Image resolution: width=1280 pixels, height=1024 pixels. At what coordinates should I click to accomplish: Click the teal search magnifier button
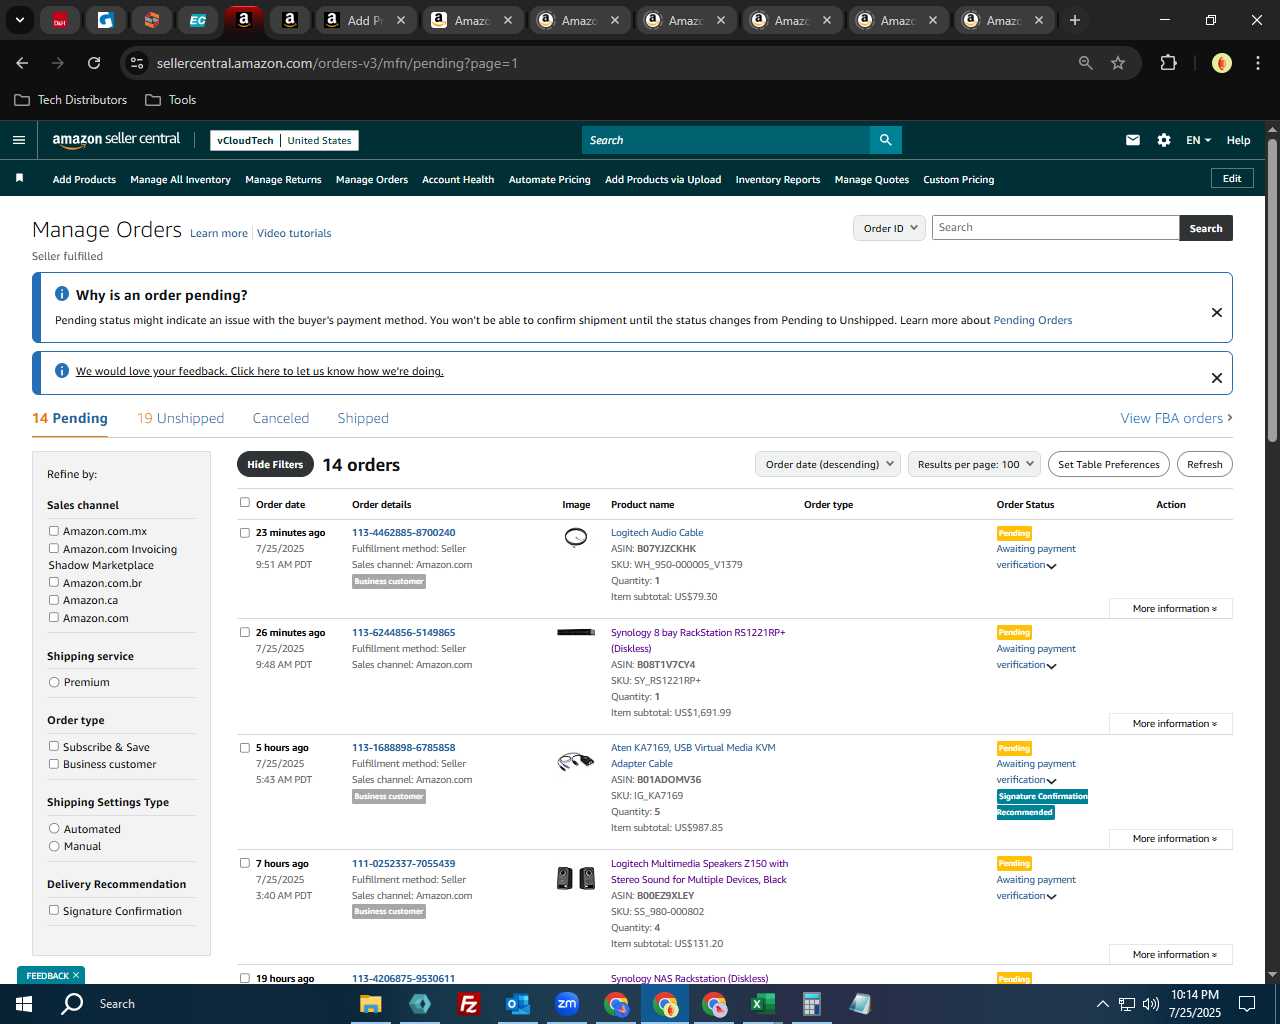[x=885, y=140]
